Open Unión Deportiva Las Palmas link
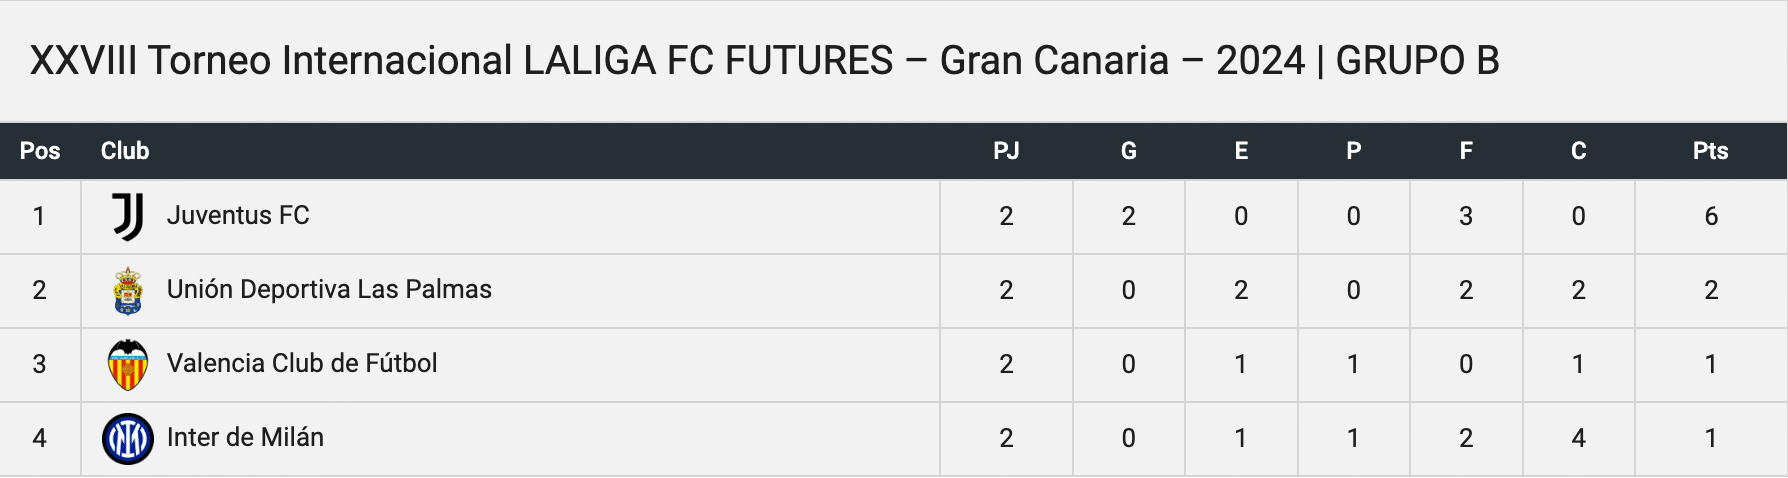The height and width of the screenshot is (478, 1788). tap(329, 289)
